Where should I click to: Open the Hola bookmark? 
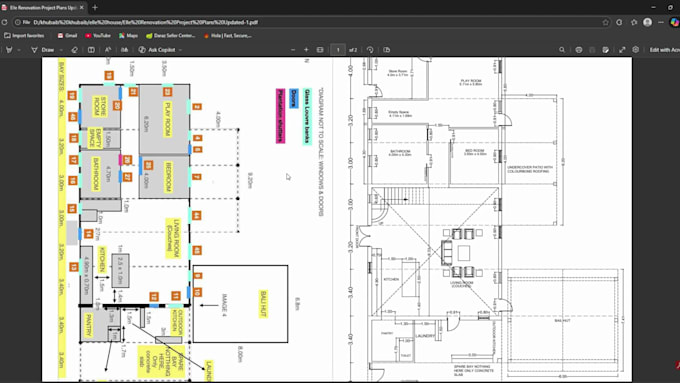228,36
